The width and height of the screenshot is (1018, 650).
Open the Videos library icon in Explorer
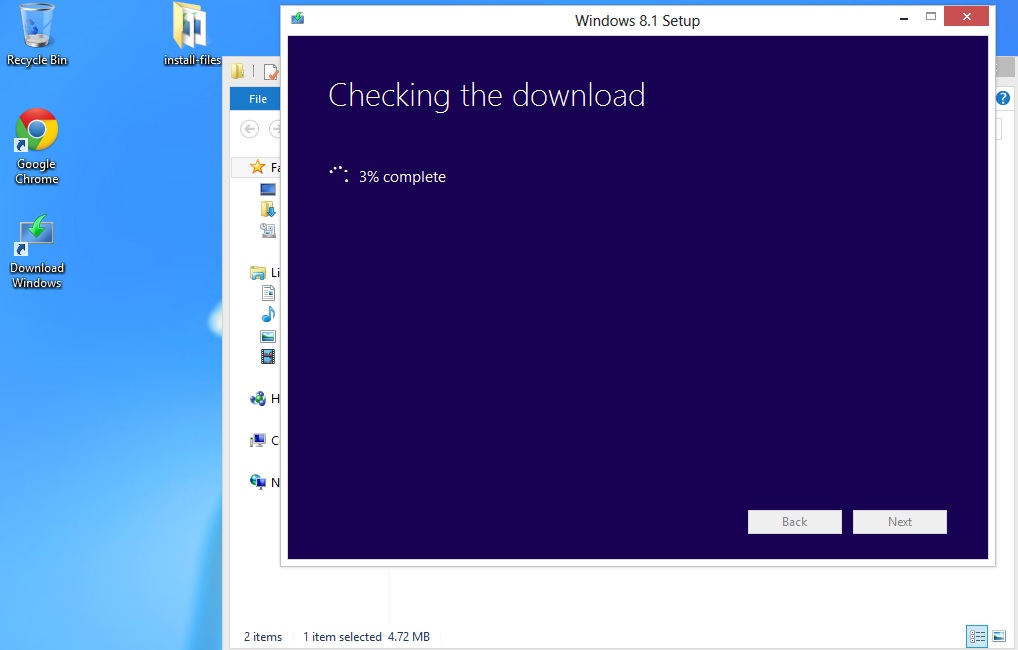[x=268, y=356]
